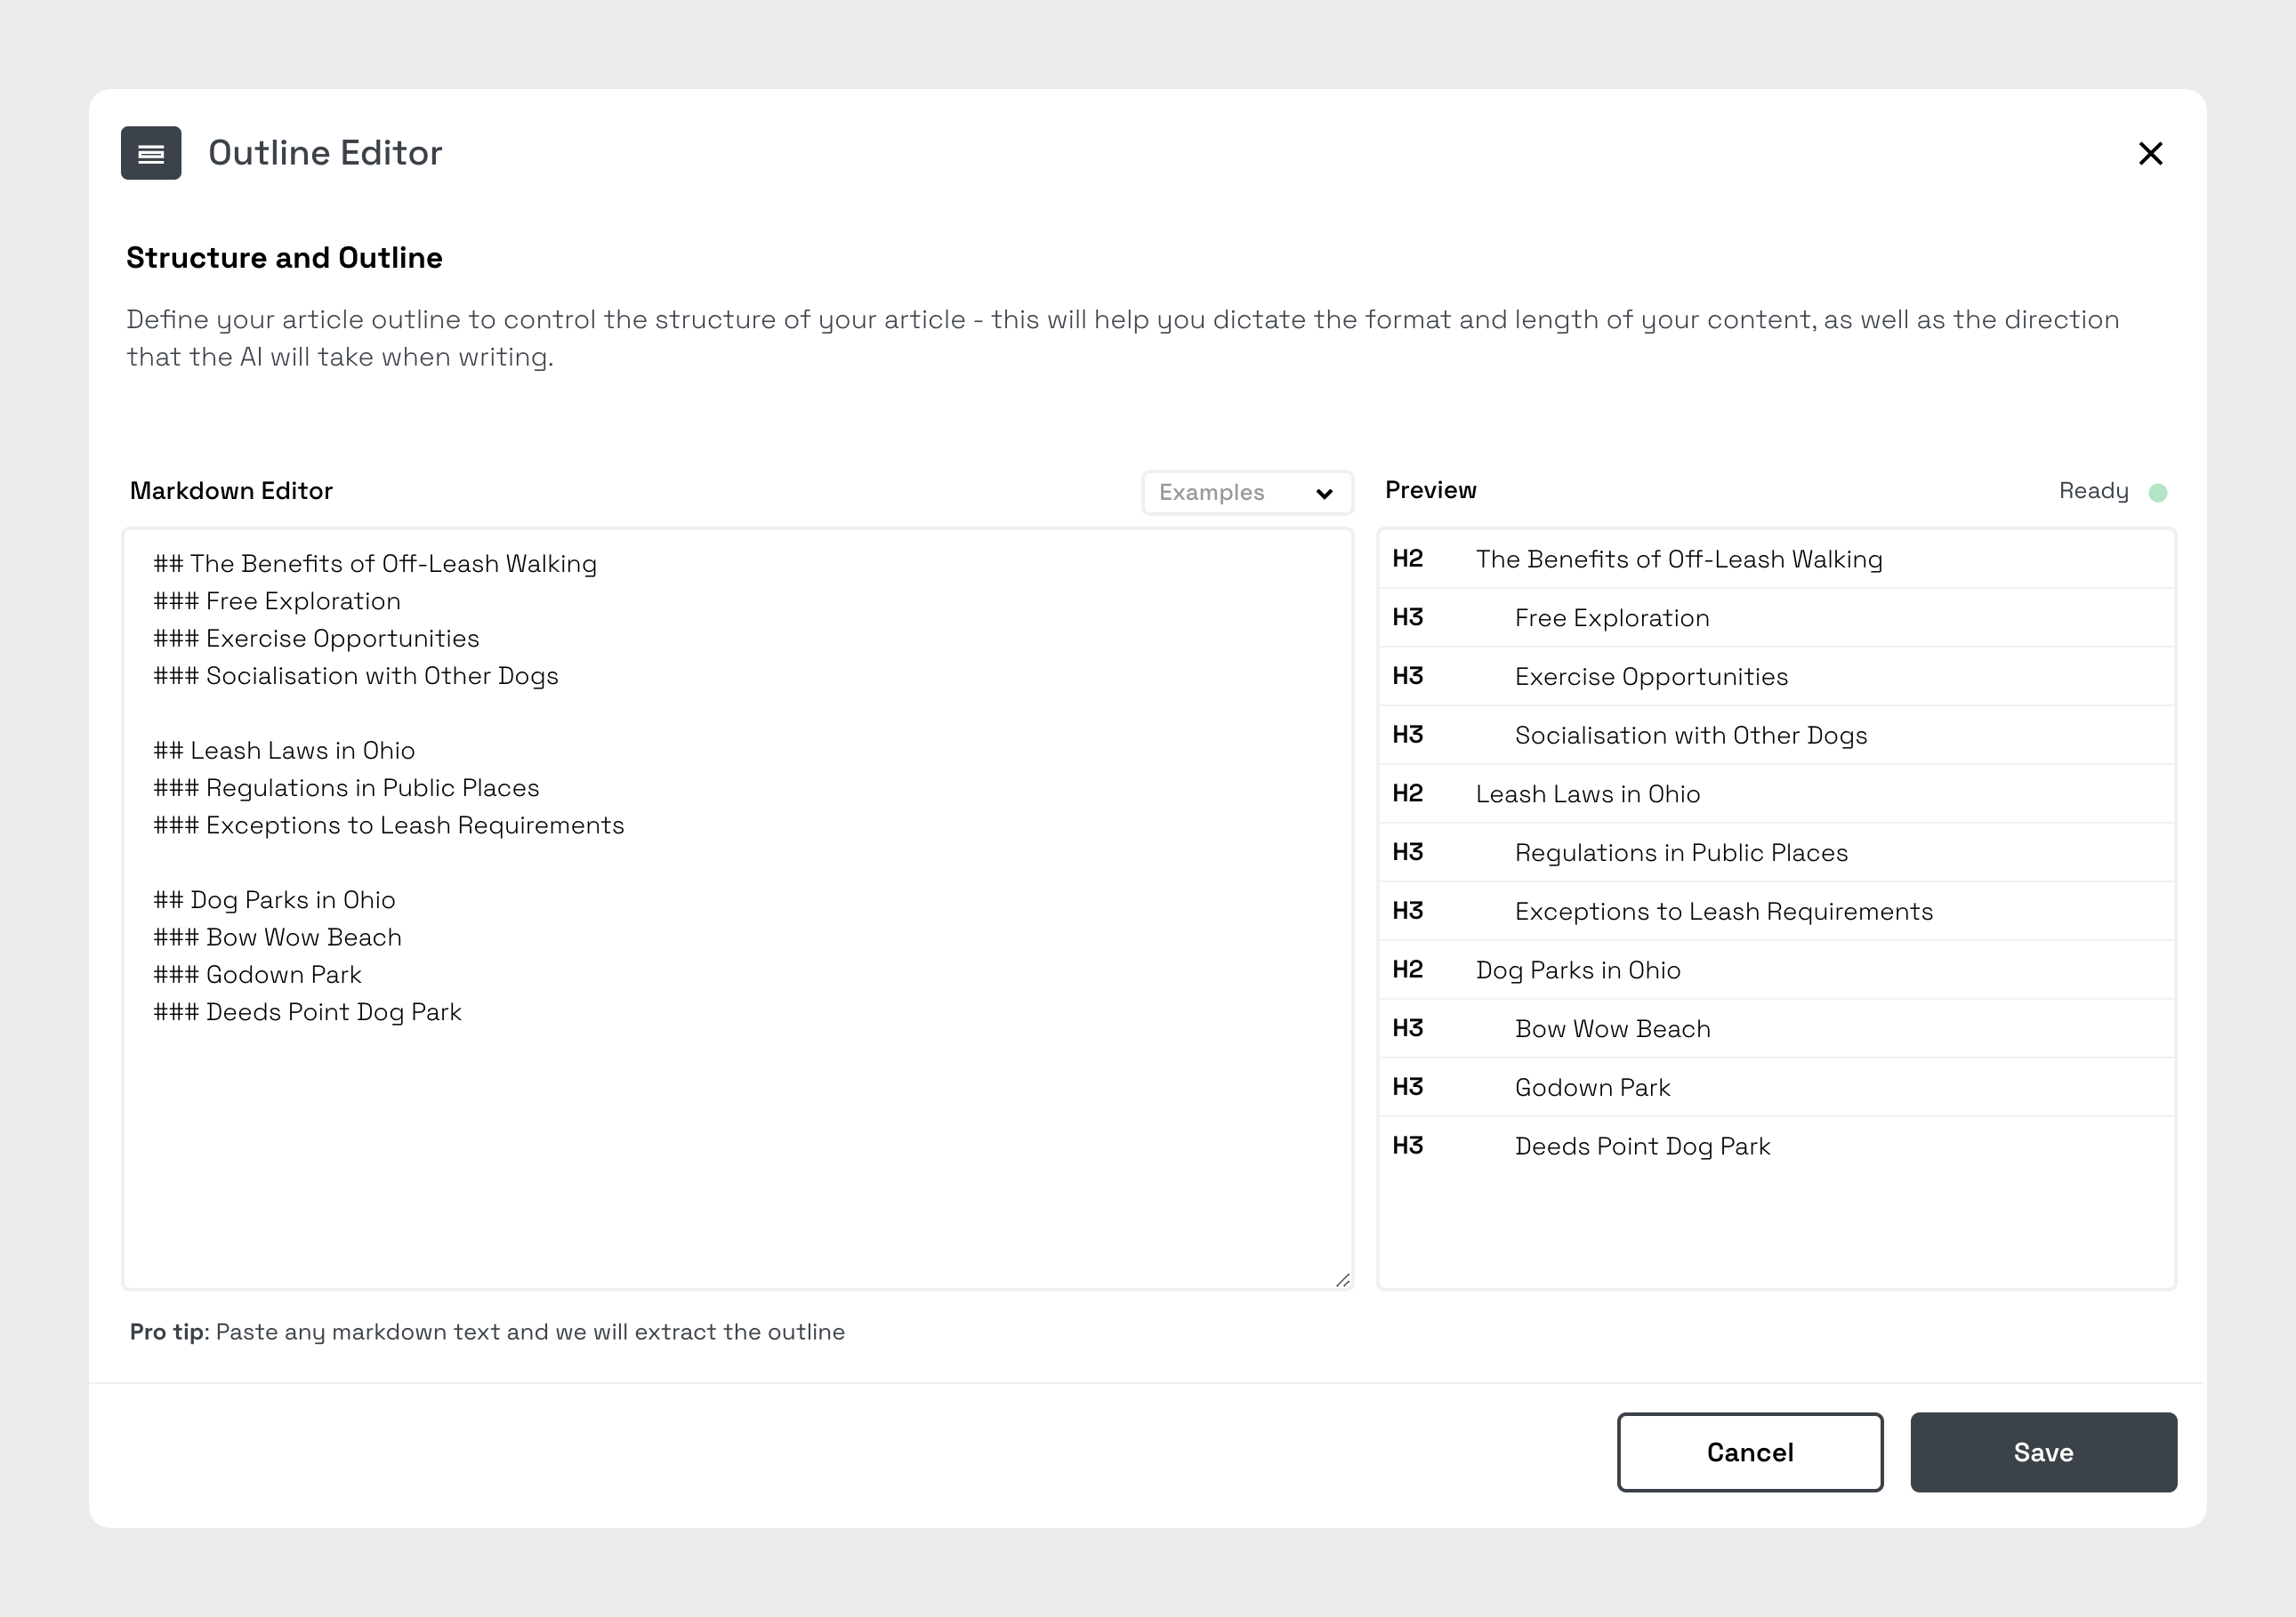Click H2 tag beside Leash Laws in Ohio

1407,794
